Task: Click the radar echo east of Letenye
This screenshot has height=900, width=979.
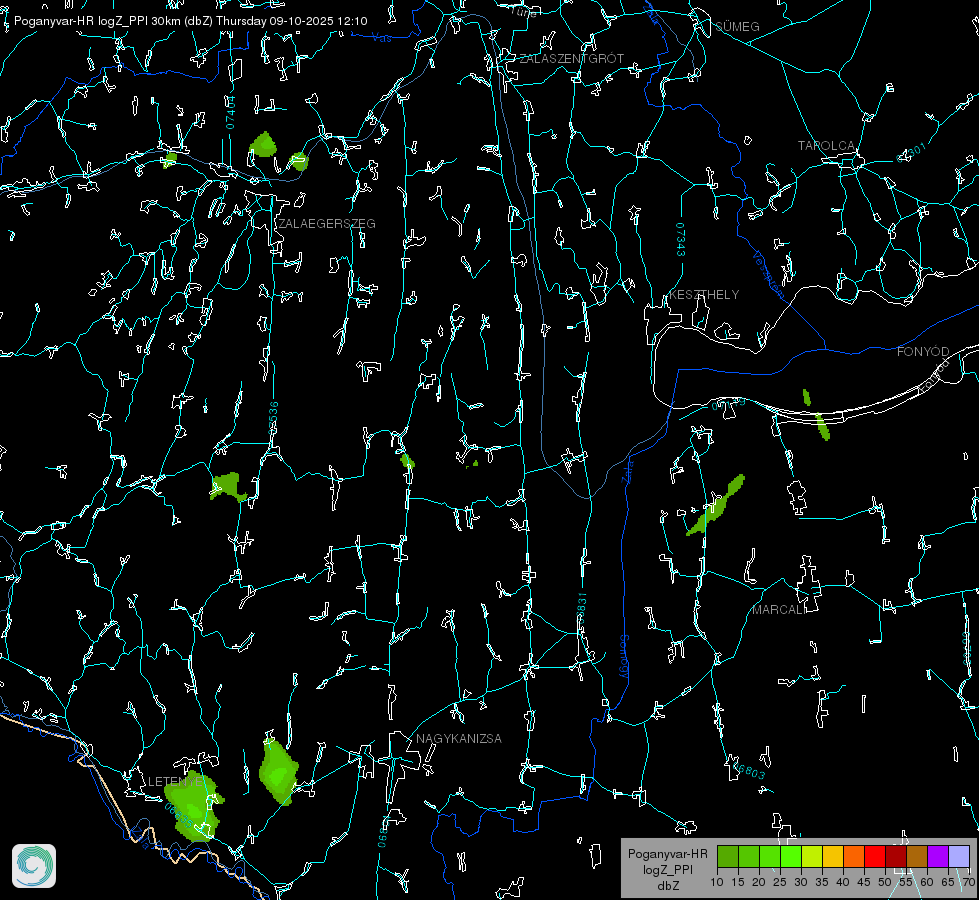Action: pyautogui.click(x=277, y=771)
